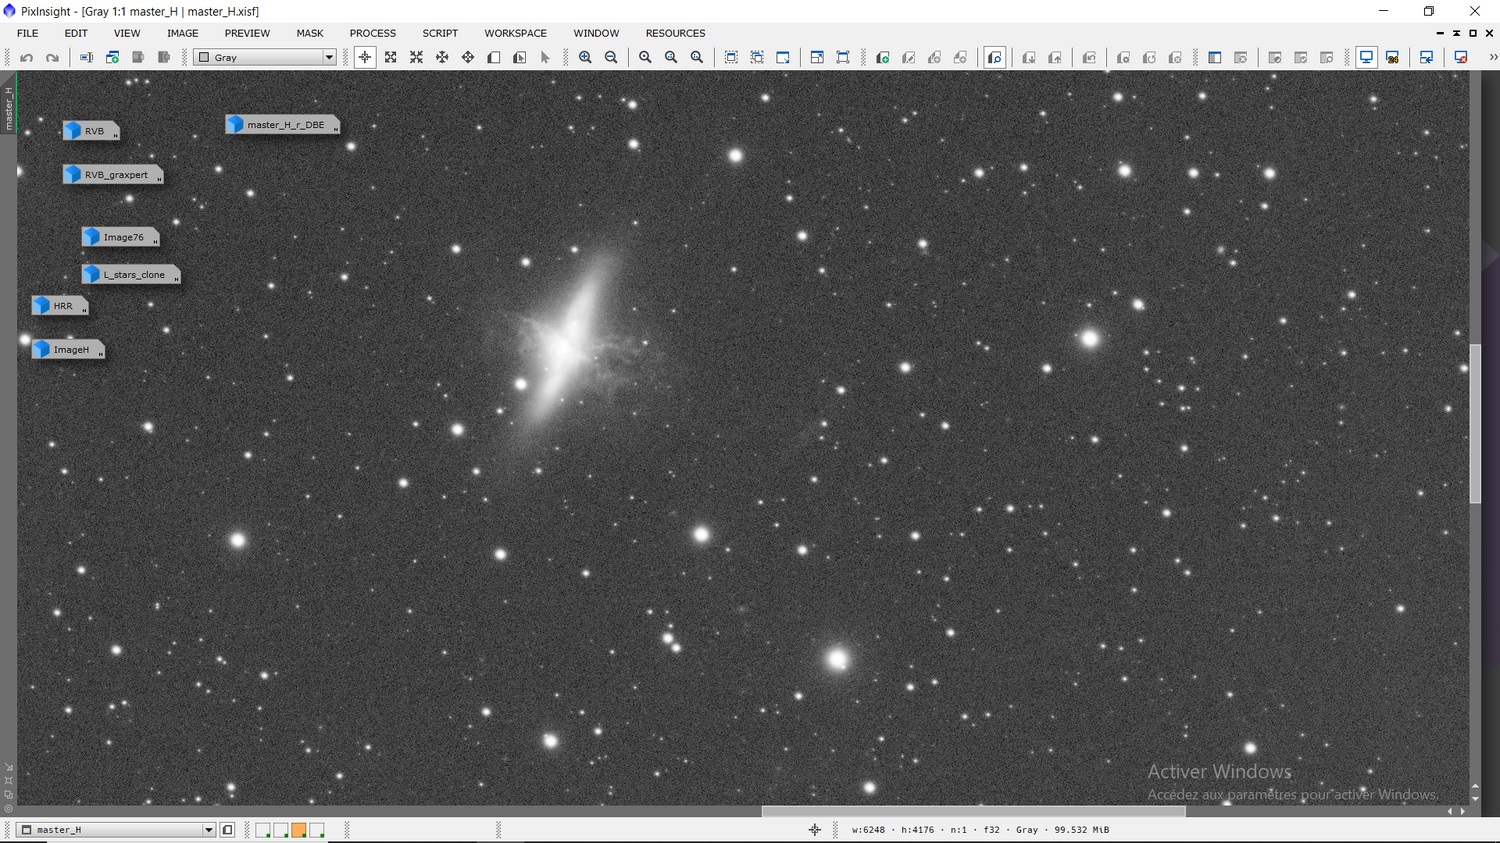Select the master_H vertical side tab
Screen dimensions: 1500x843
[8, 108]
